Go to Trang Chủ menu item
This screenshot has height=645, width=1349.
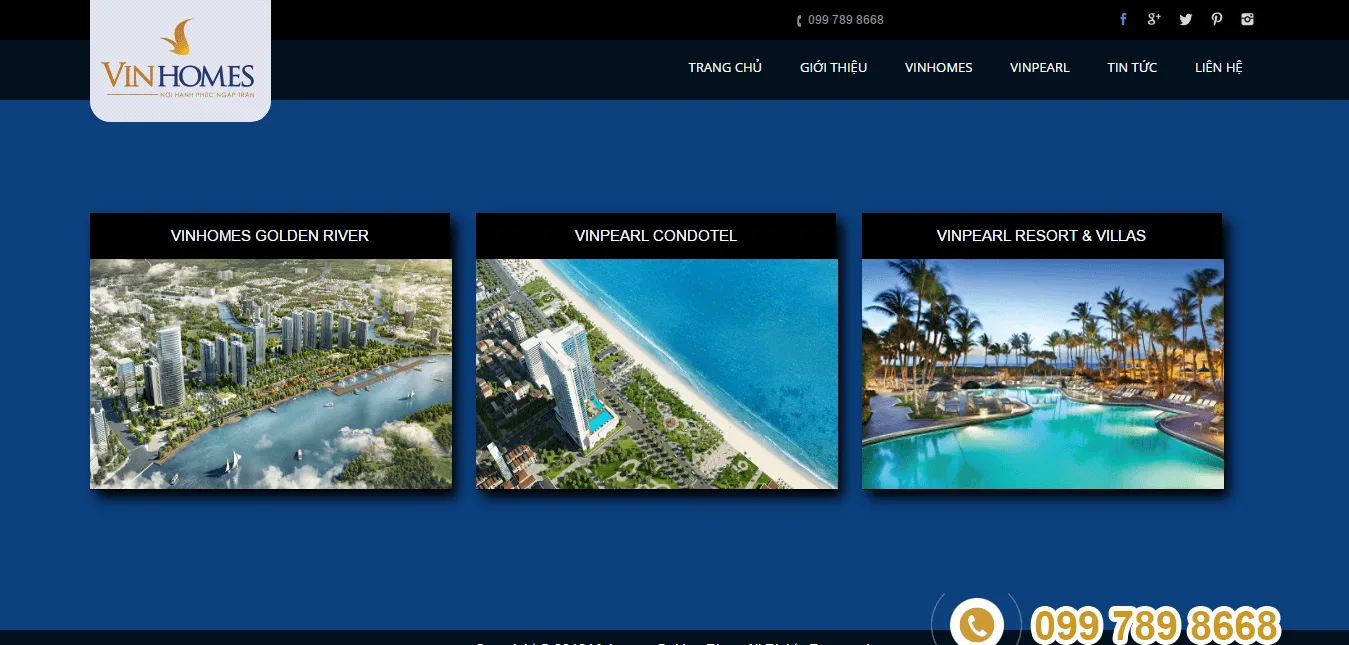(x=725, y=68)
